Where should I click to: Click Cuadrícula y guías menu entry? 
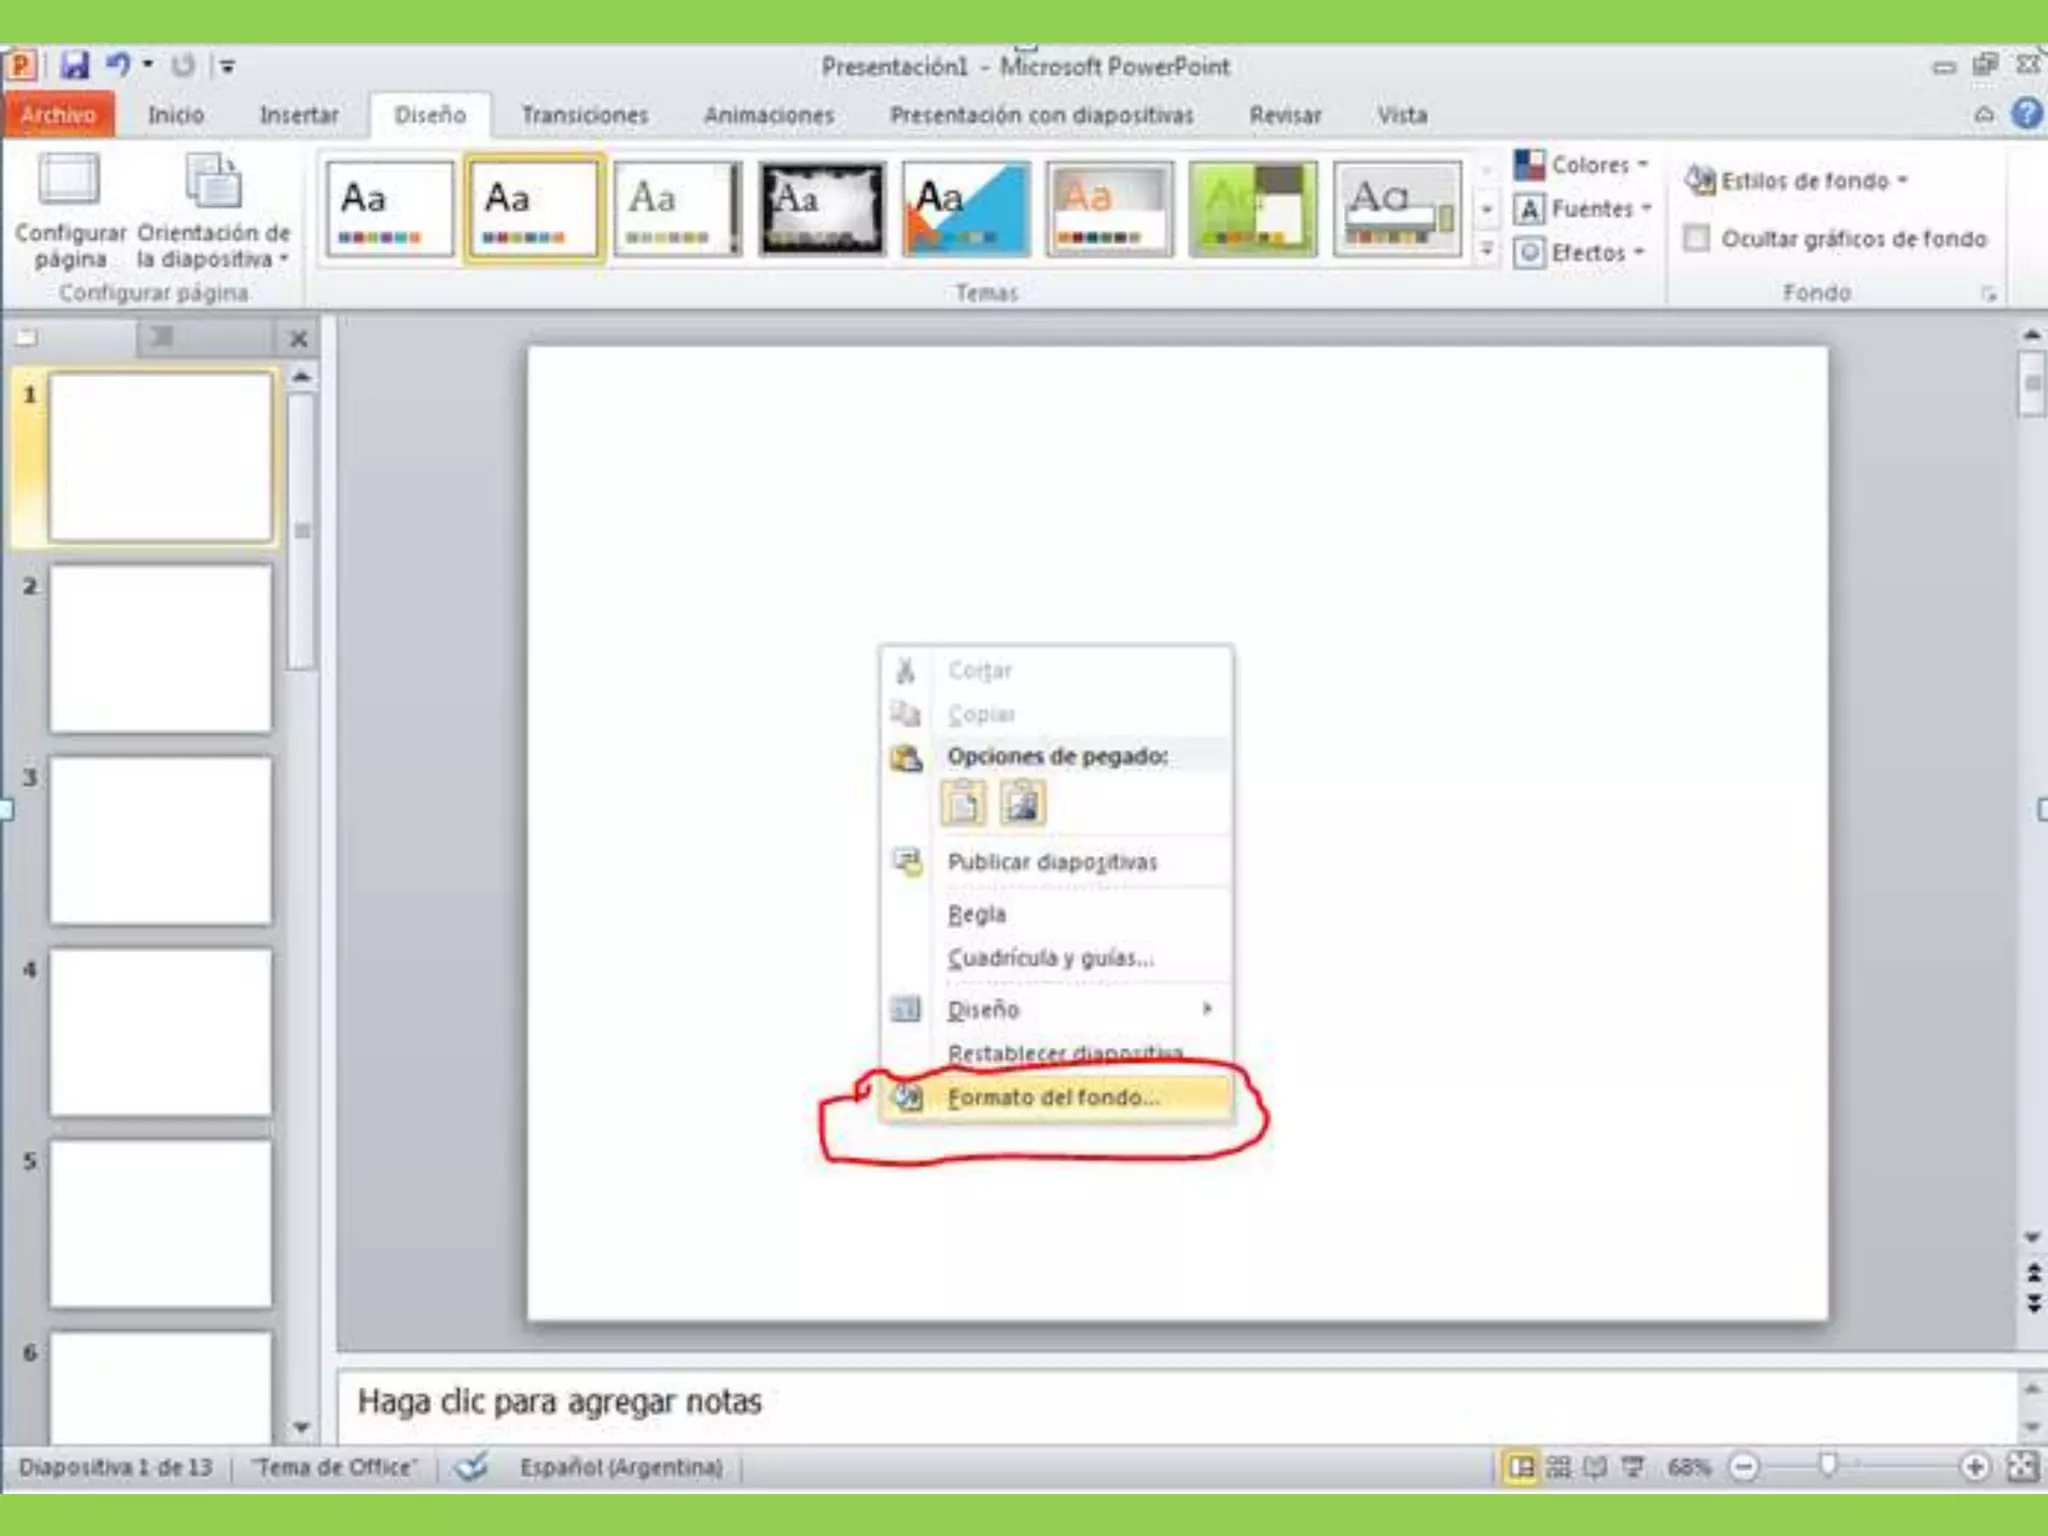1050,958
